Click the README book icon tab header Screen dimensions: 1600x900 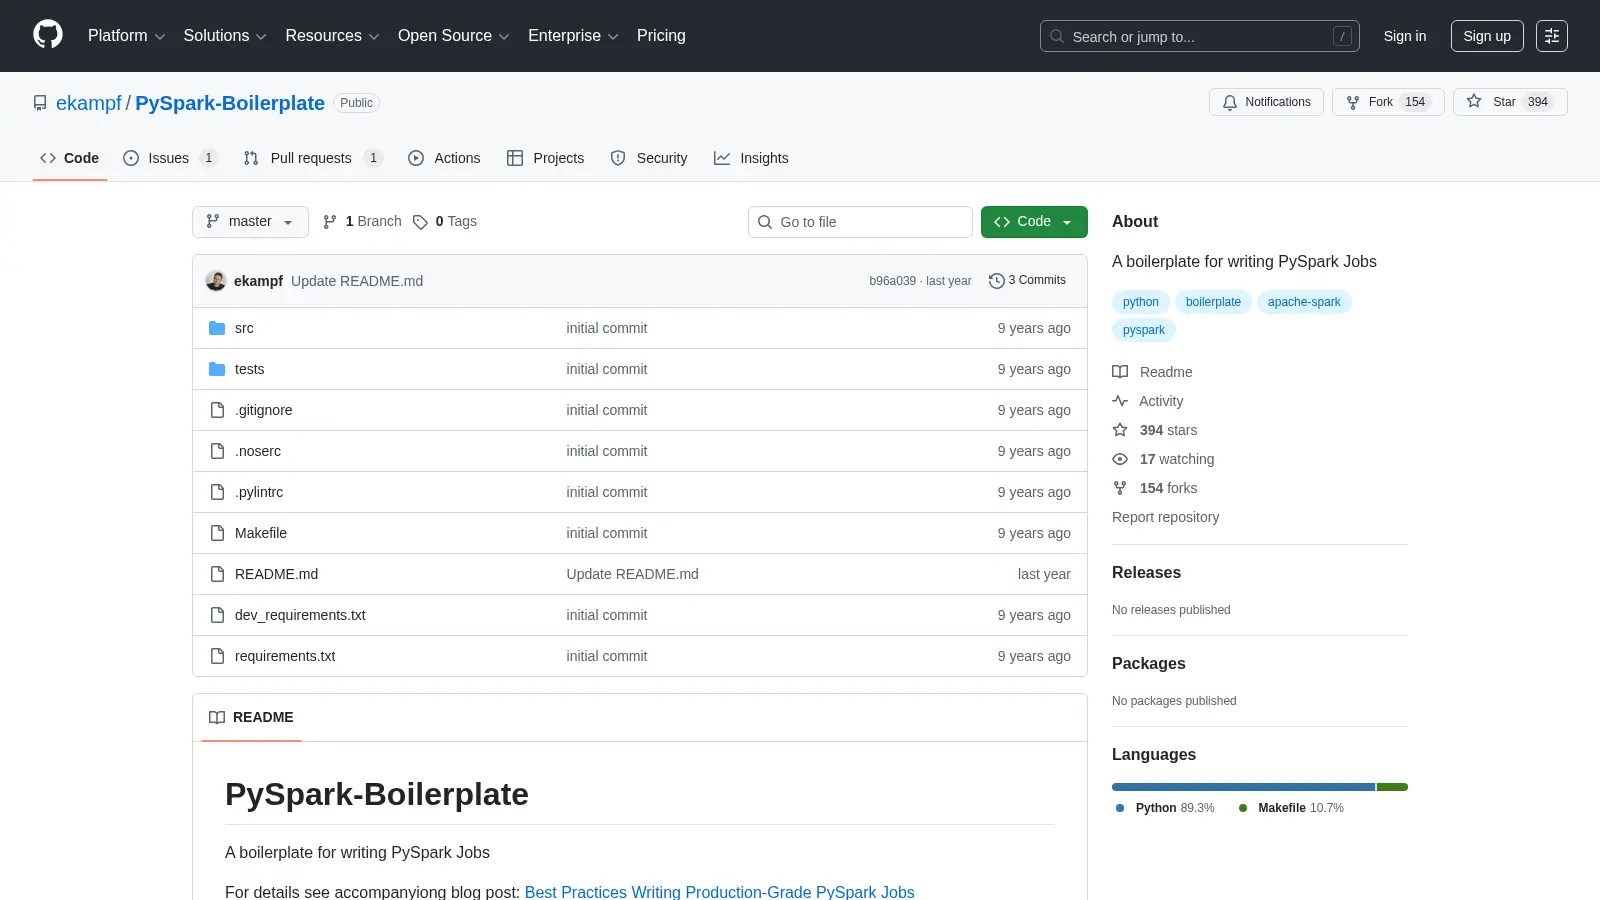(217, 717)
